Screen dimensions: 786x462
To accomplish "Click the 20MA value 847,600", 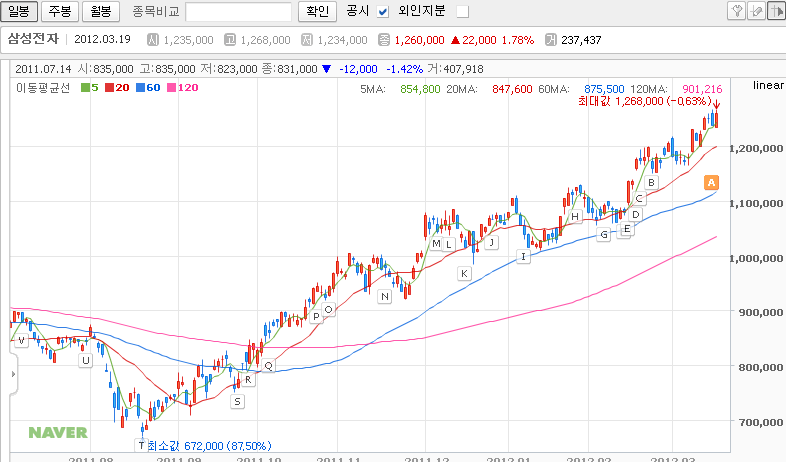I will click(512, 89).
